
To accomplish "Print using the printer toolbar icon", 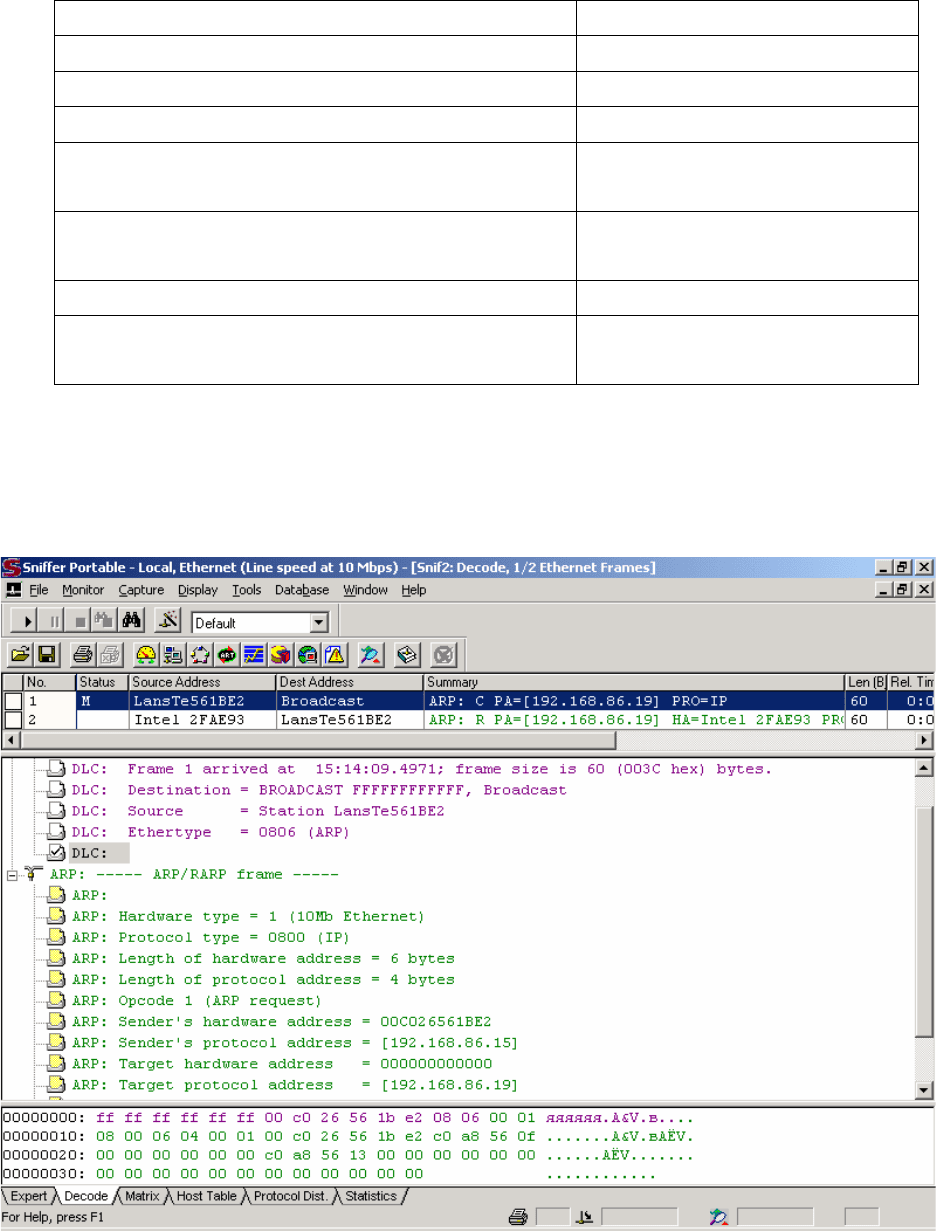I will pos(83,655).
